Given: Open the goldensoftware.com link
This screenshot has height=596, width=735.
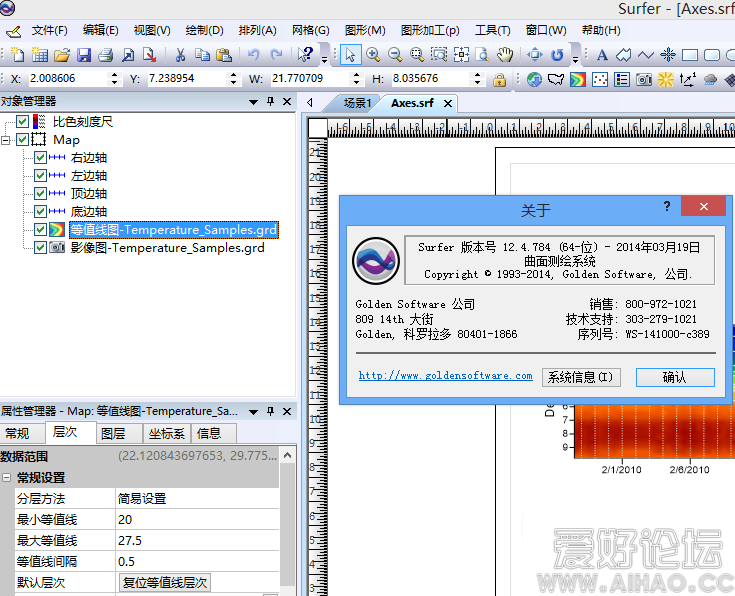Looking at the screenshot, I should point(445,376).
